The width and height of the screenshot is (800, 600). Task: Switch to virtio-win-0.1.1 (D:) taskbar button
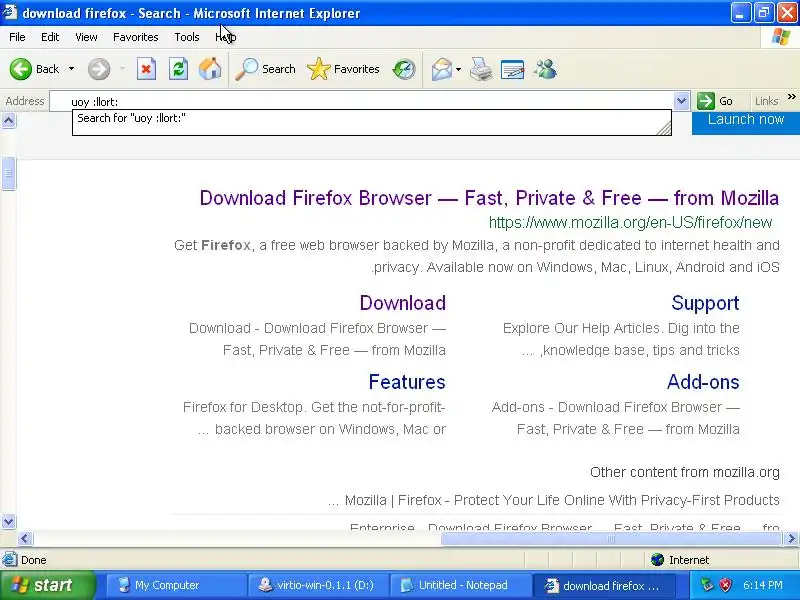coord(317,586)
